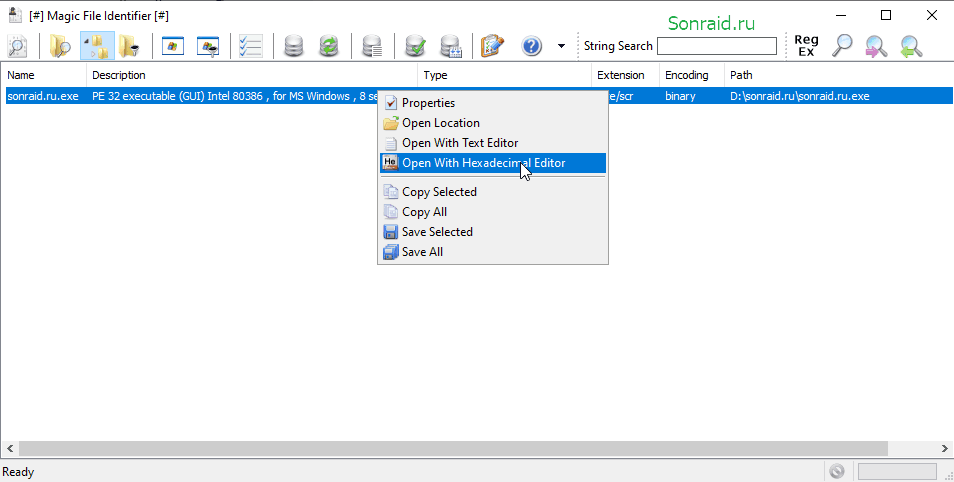Image resolution: width=954 pixels, height=482 pixels.
Task: Click the blue help question mark icon
Action: pos(532,46)
